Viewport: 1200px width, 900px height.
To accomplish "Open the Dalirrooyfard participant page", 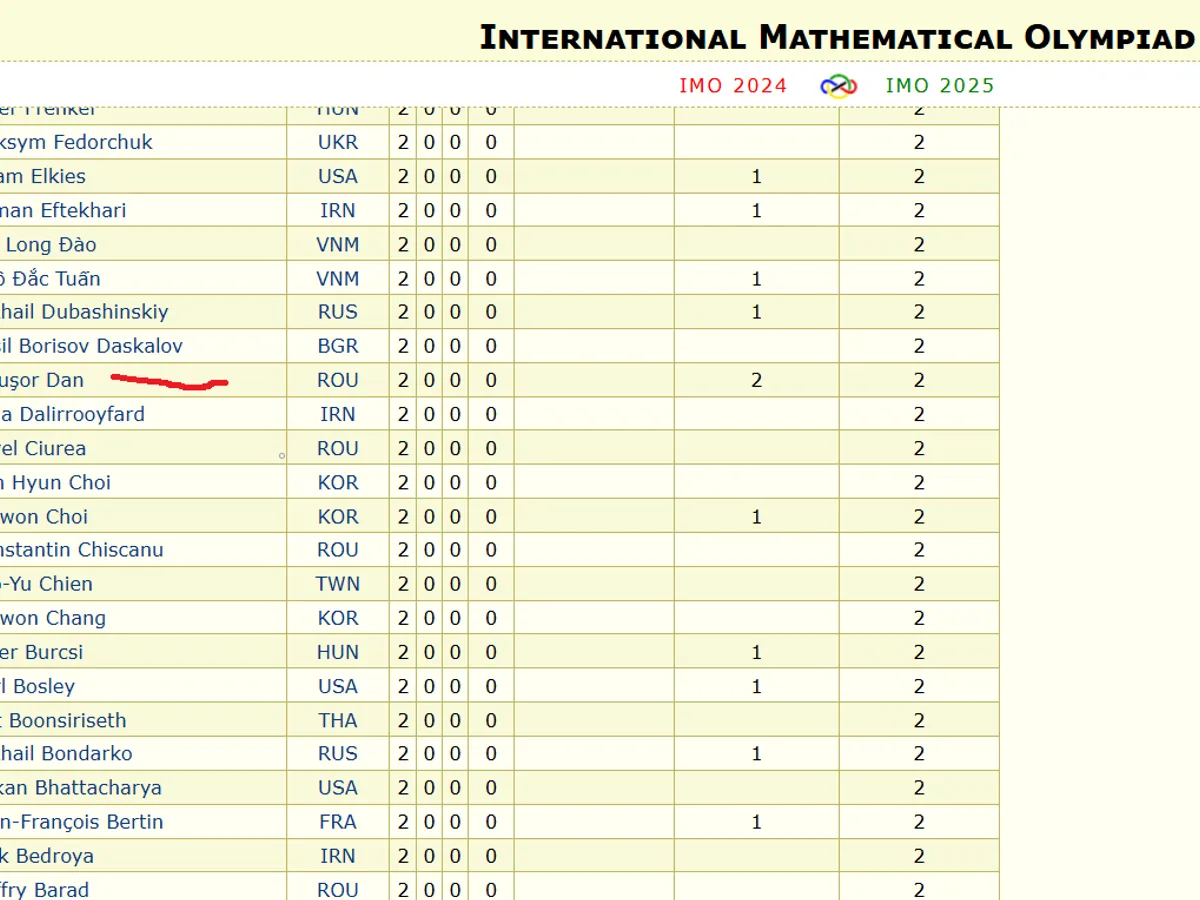I will pyautogui.click(x=72, y=414).
